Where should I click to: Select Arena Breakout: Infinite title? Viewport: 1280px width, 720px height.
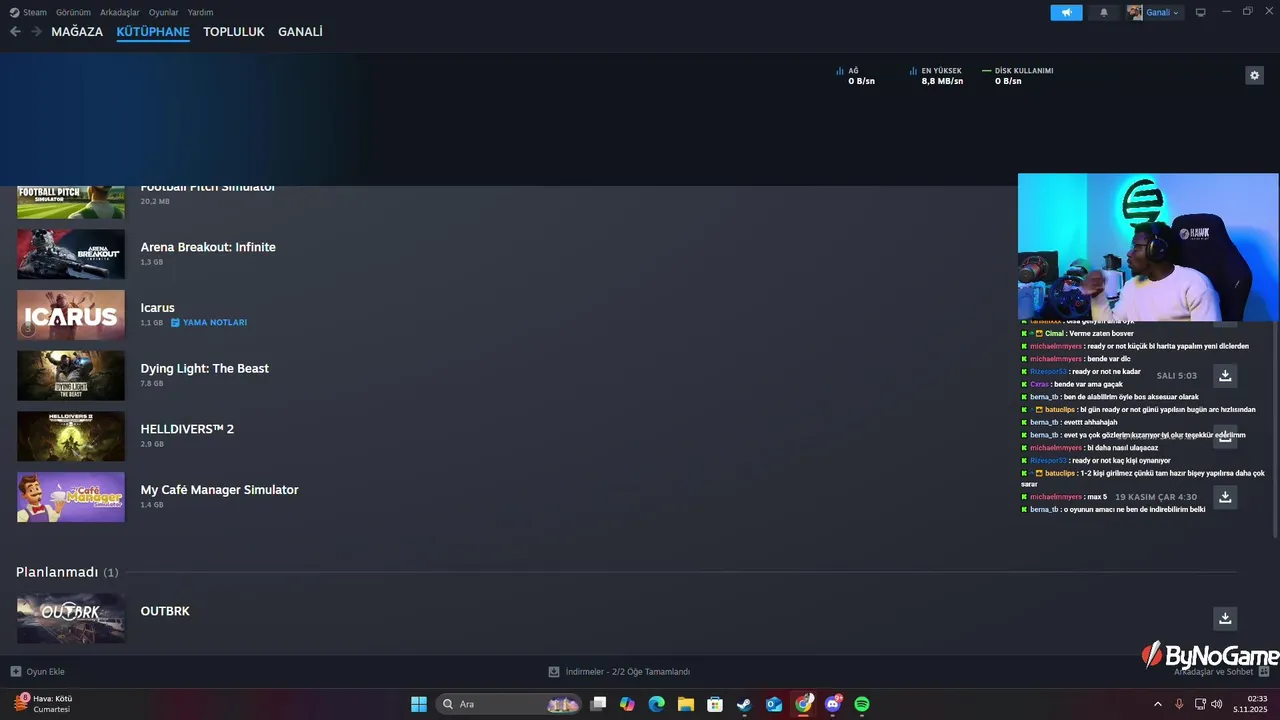208,247
